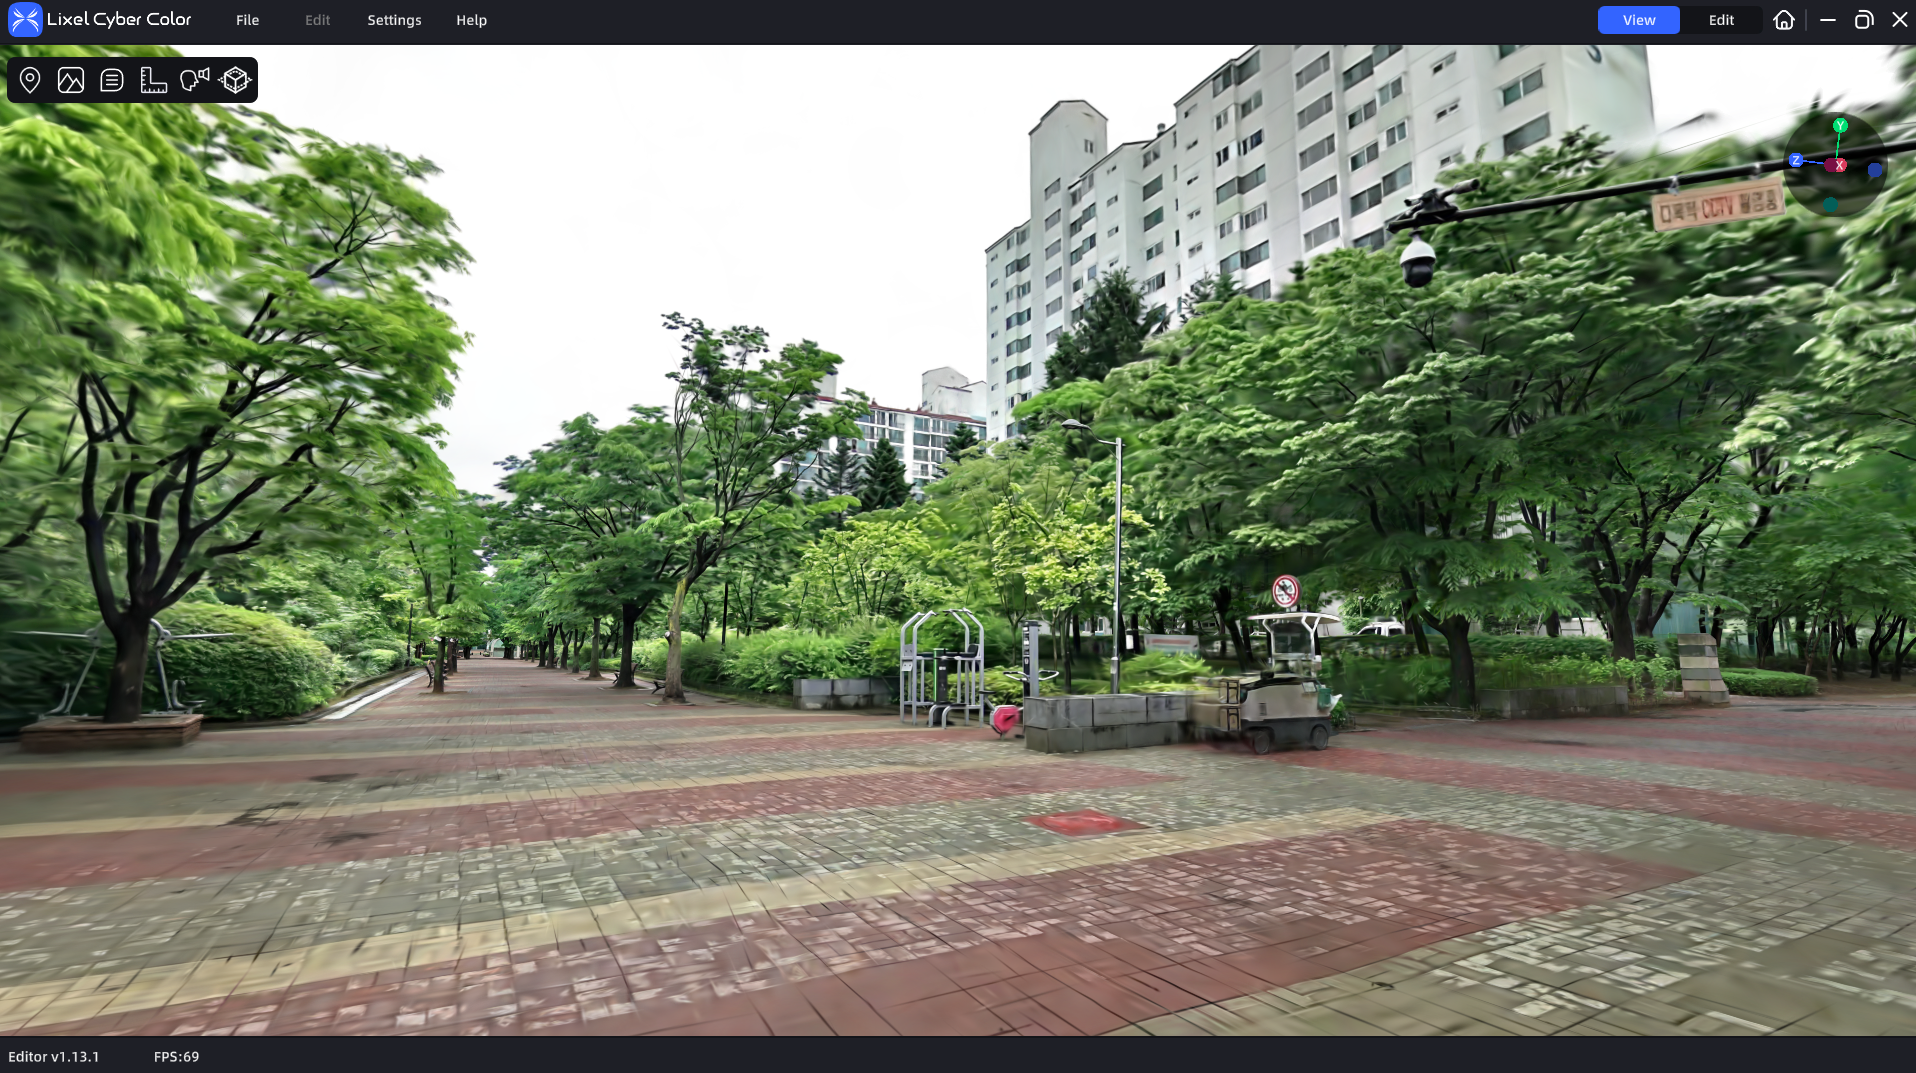Open the Settings menu
The height and width of the screenshot is (1073, 1916).
[394, 20]
